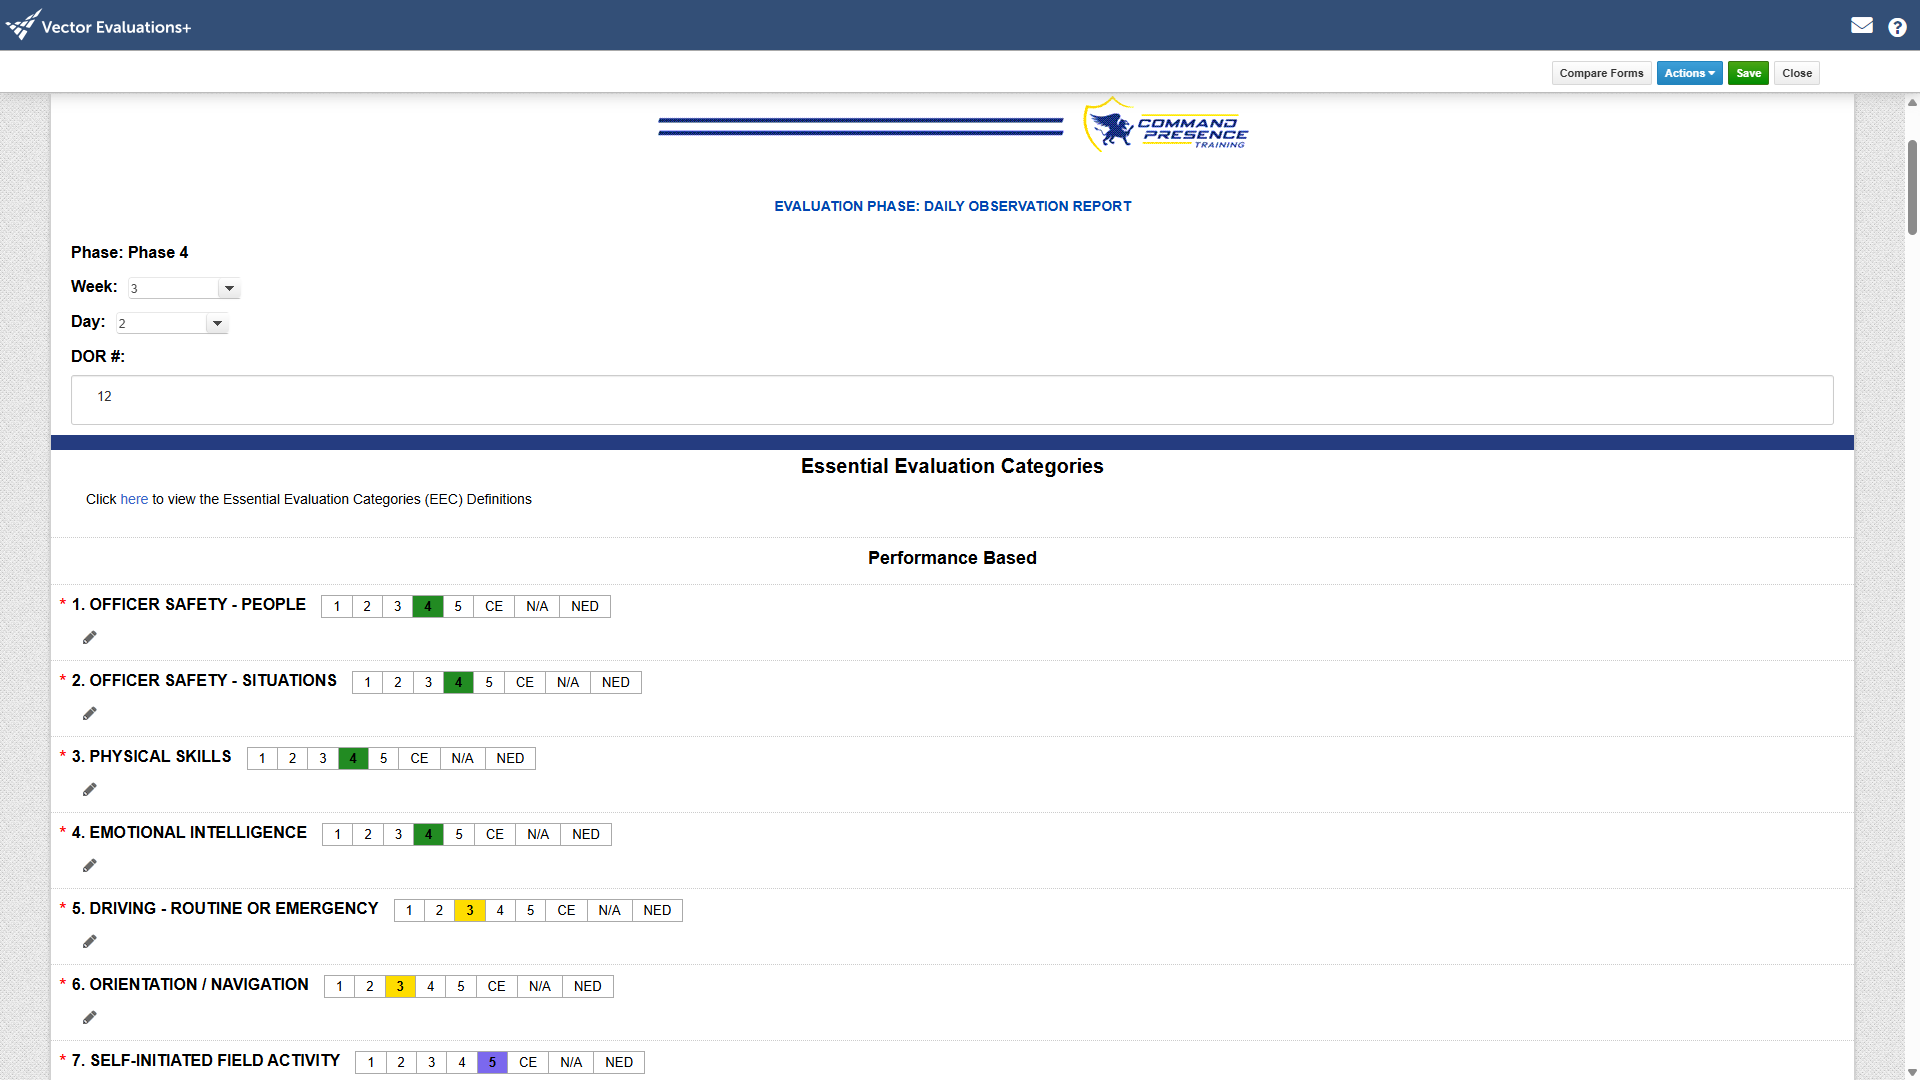The width and height of the screenshot is (1920, 1080).
Task: Click the Compare Forms button
Action: pyautogui.click(x=1601, y=73)
